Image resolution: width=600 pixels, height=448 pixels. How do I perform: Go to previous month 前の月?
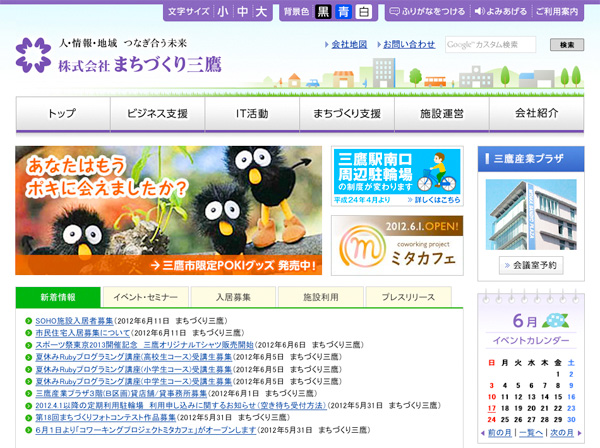pos(499,433)
